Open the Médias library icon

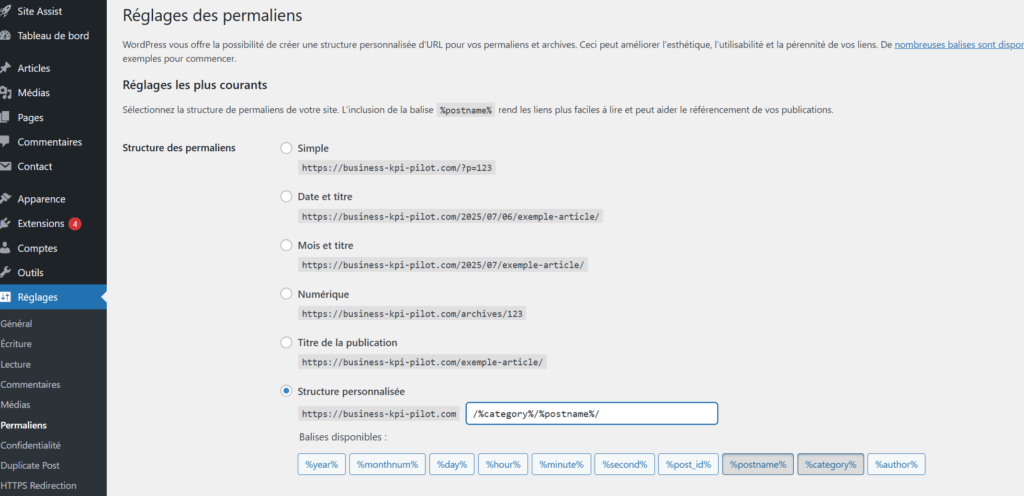[5, 93]
